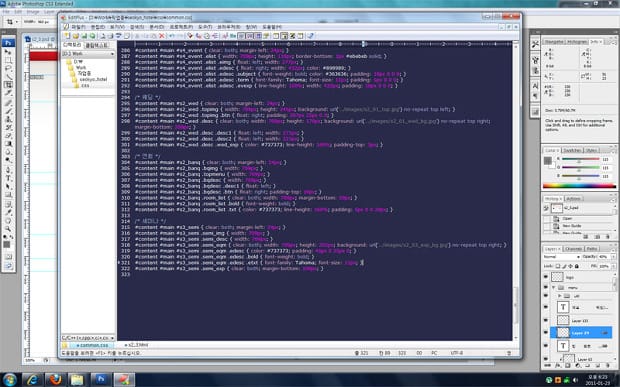Click the Save icon in EditPlus toolbar
The width and height of the screenshot is (620, 387).
83,36
